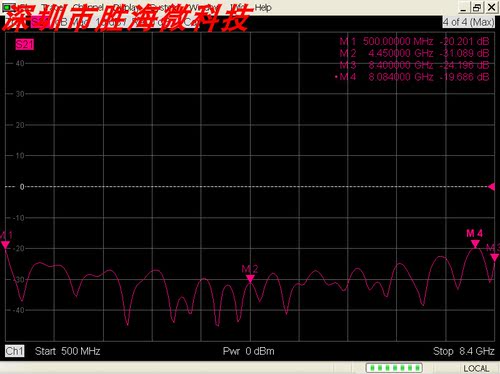500x374 pixels.
Task: Click the LOCAL status indicator
Action: point(476,368)
